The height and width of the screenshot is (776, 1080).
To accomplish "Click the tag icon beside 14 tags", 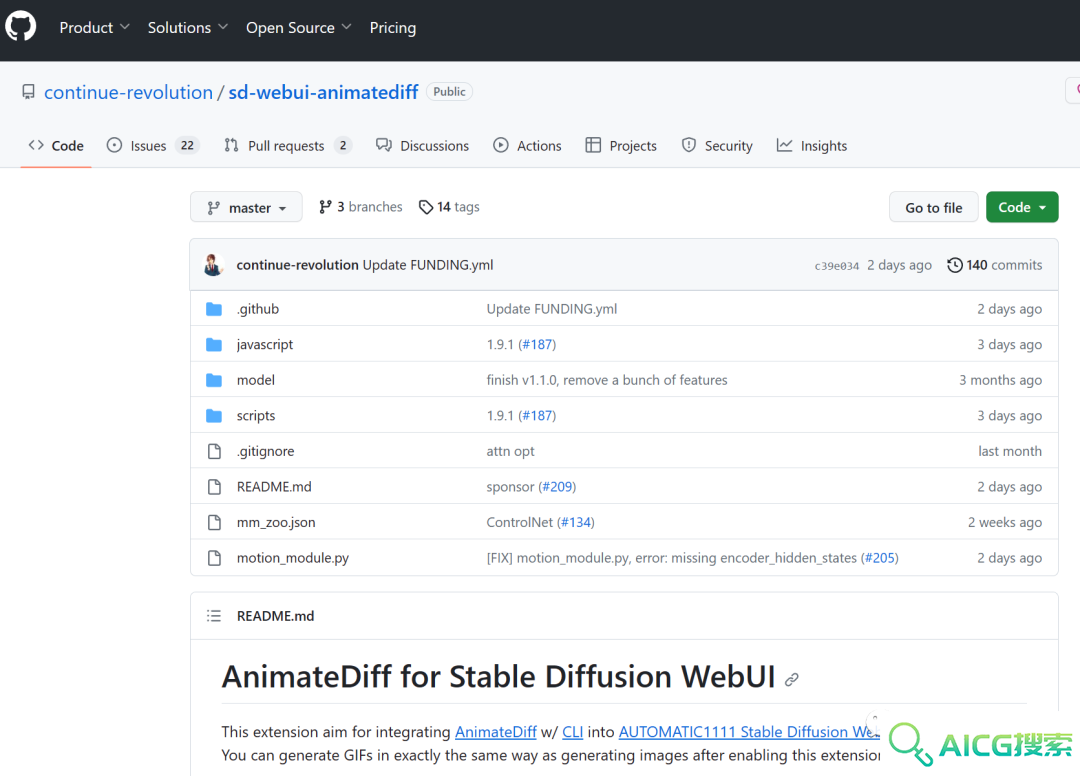I will tap(426, 207).
